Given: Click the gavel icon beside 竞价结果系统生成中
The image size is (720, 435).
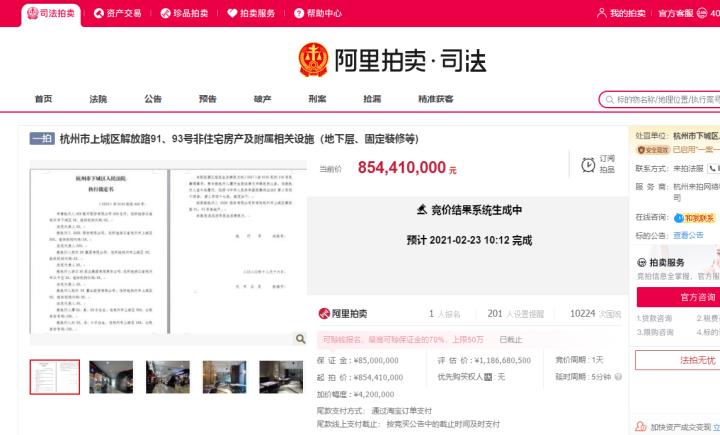Looking at the screenshot, I should 422,210.
